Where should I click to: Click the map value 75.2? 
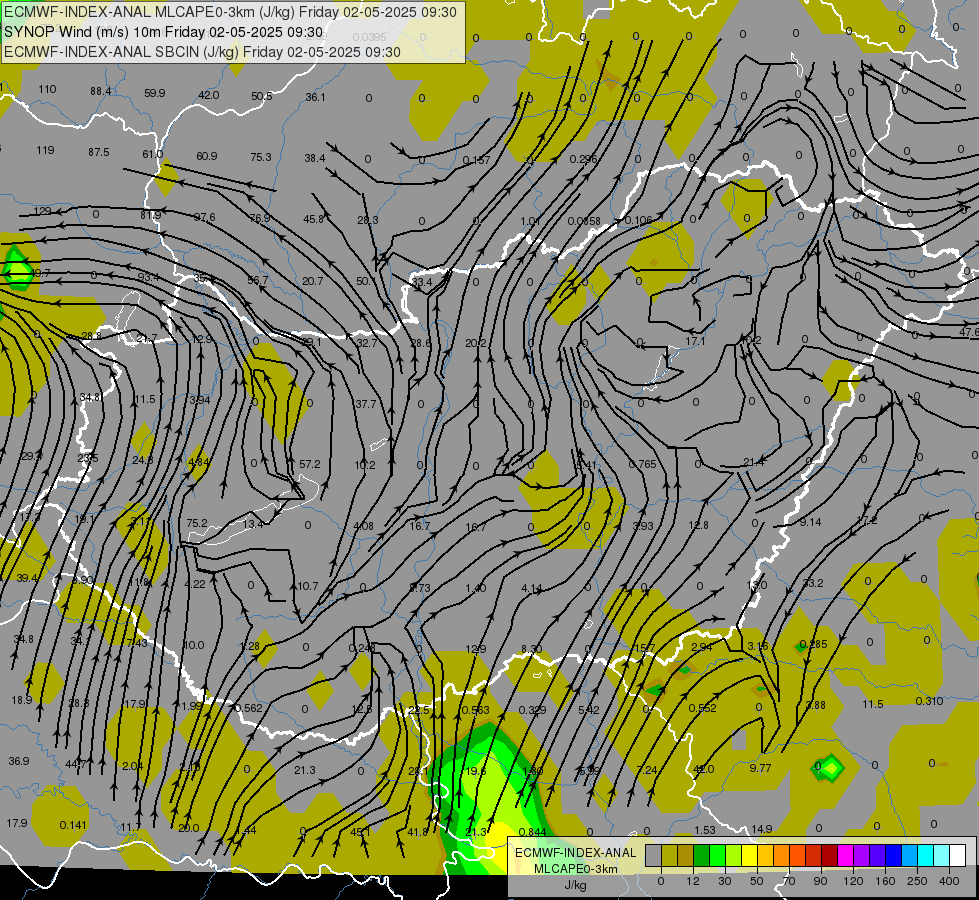click(197, 523)
